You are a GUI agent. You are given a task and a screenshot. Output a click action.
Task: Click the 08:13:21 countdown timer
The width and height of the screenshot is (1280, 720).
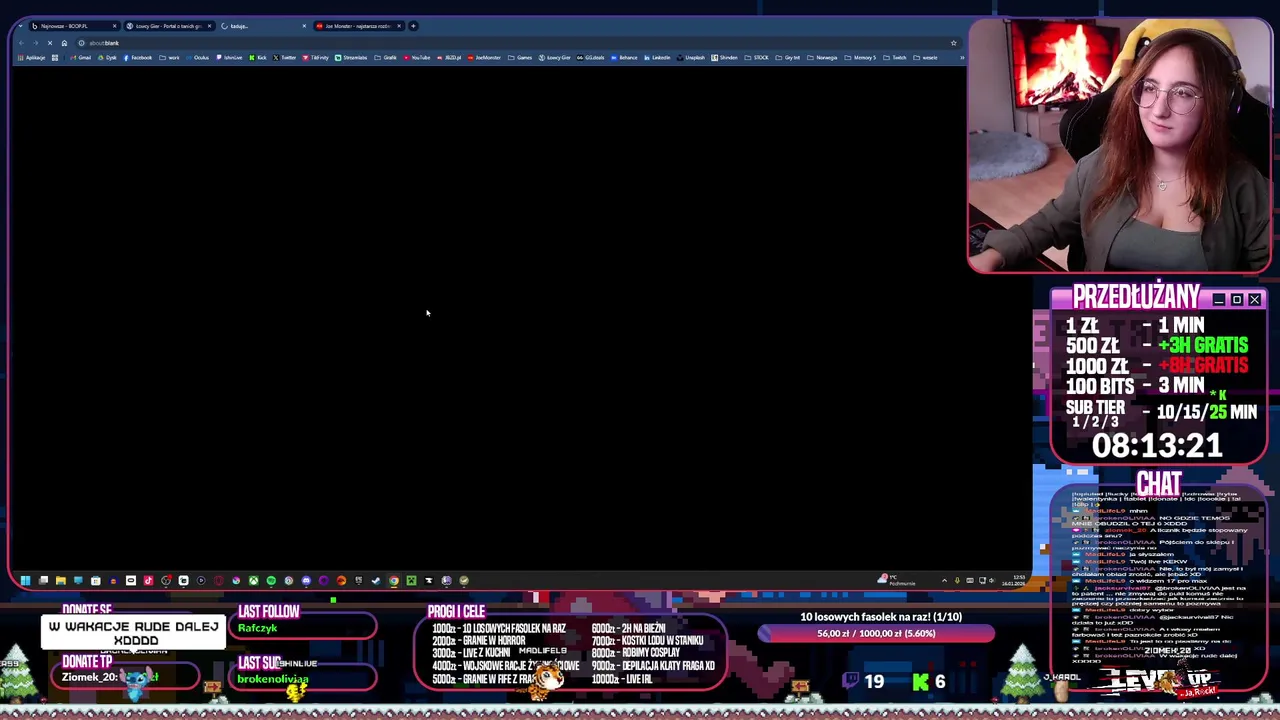point(1157,445)
